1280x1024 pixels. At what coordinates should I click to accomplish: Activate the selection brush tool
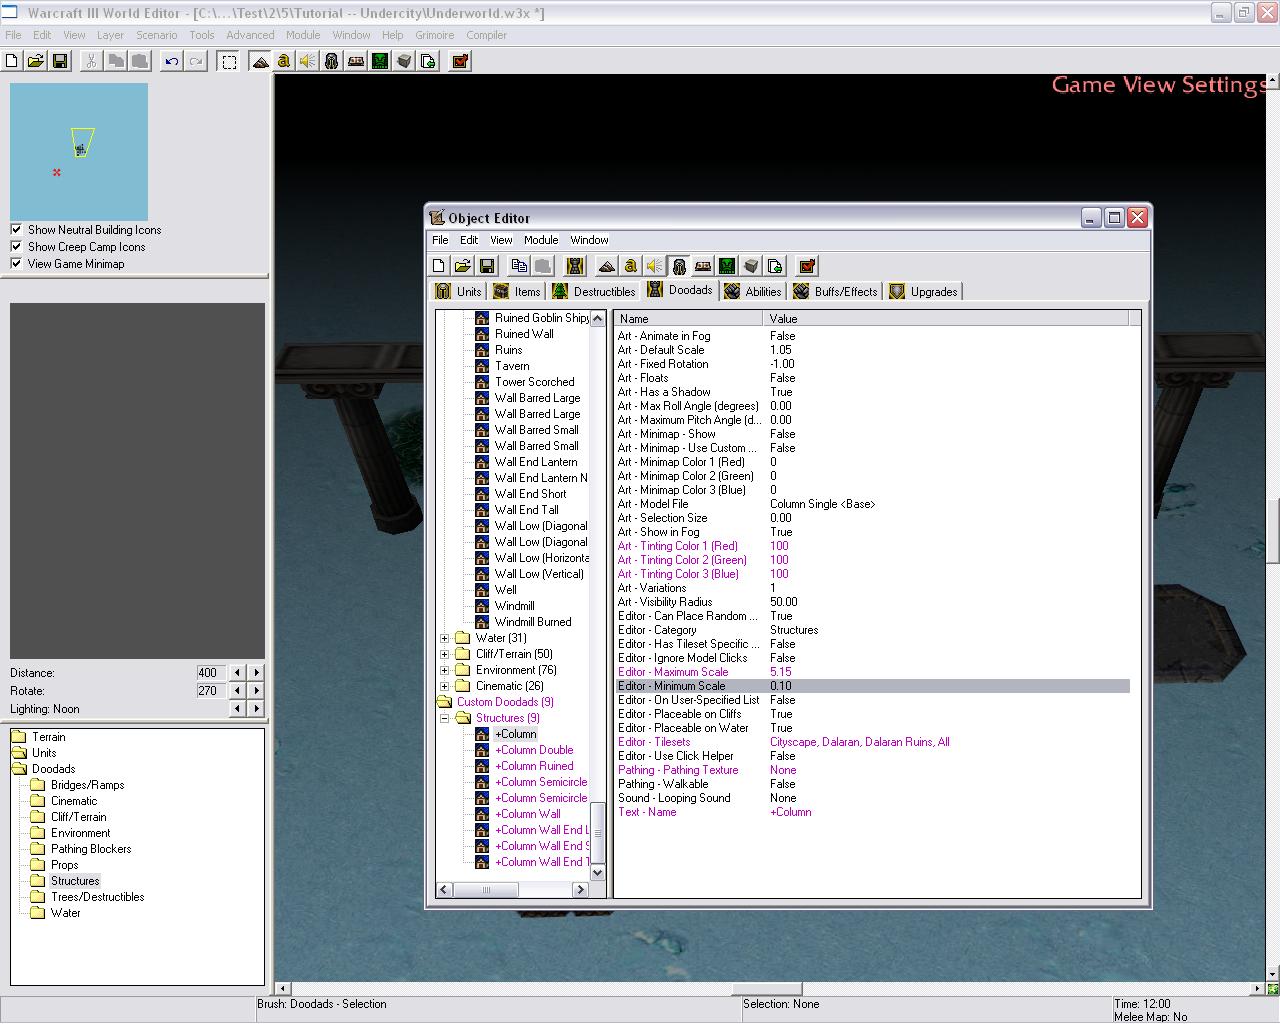coord(229,61)
